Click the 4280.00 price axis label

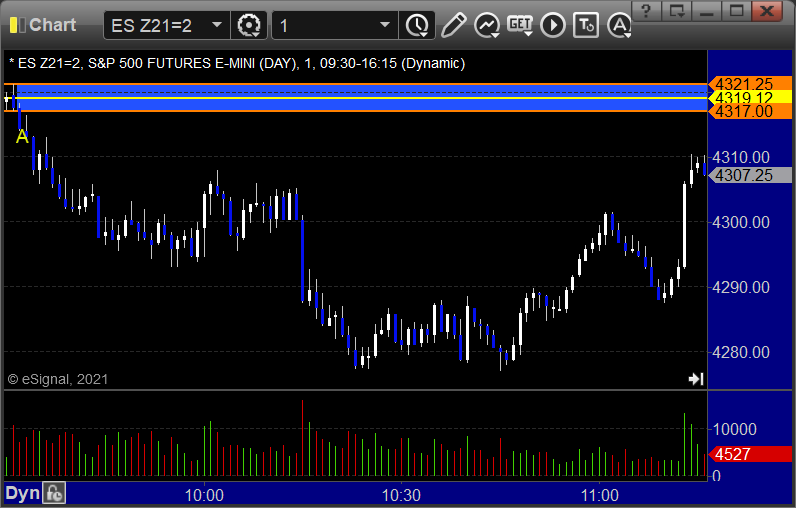[741, 352]
